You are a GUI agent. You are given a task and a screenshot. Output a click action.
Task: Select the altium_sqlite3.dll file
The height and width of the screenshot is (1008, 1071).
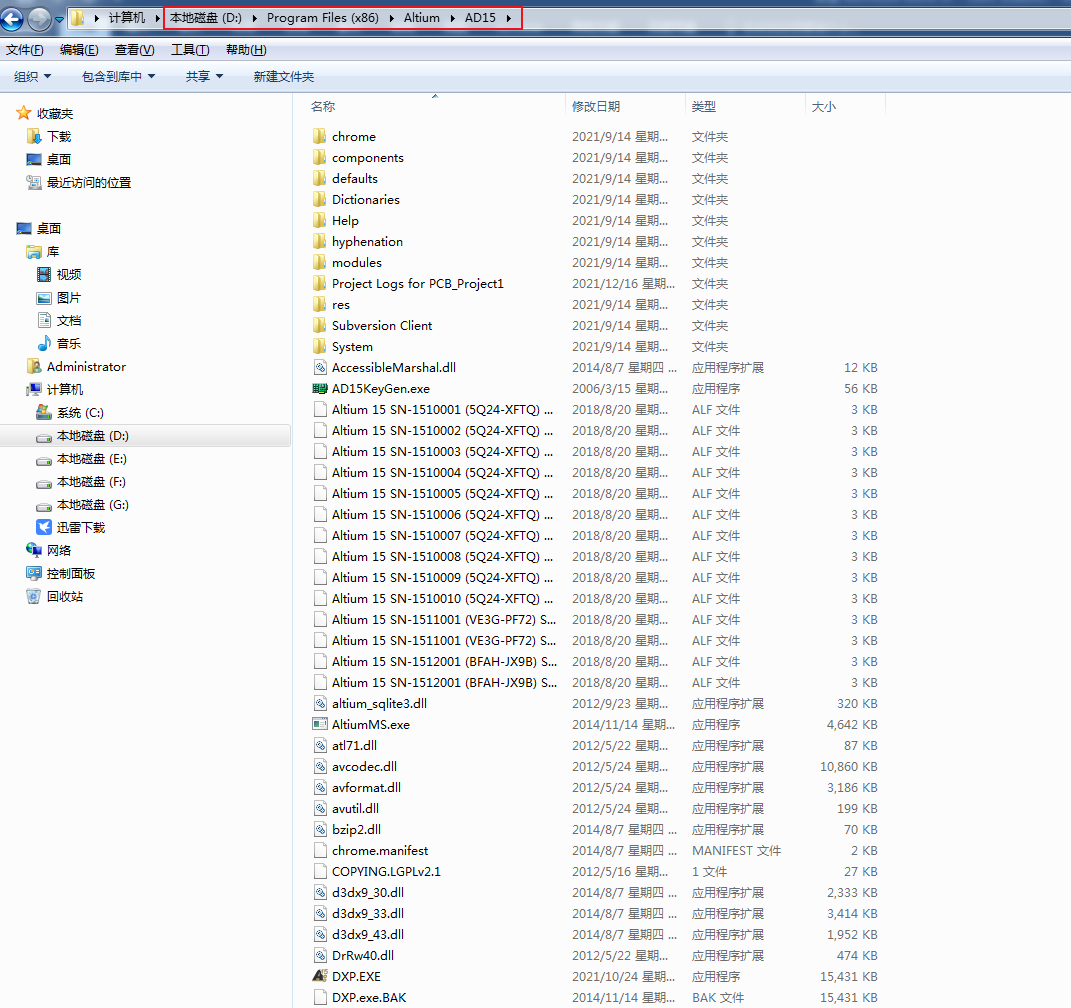(379, 703)
